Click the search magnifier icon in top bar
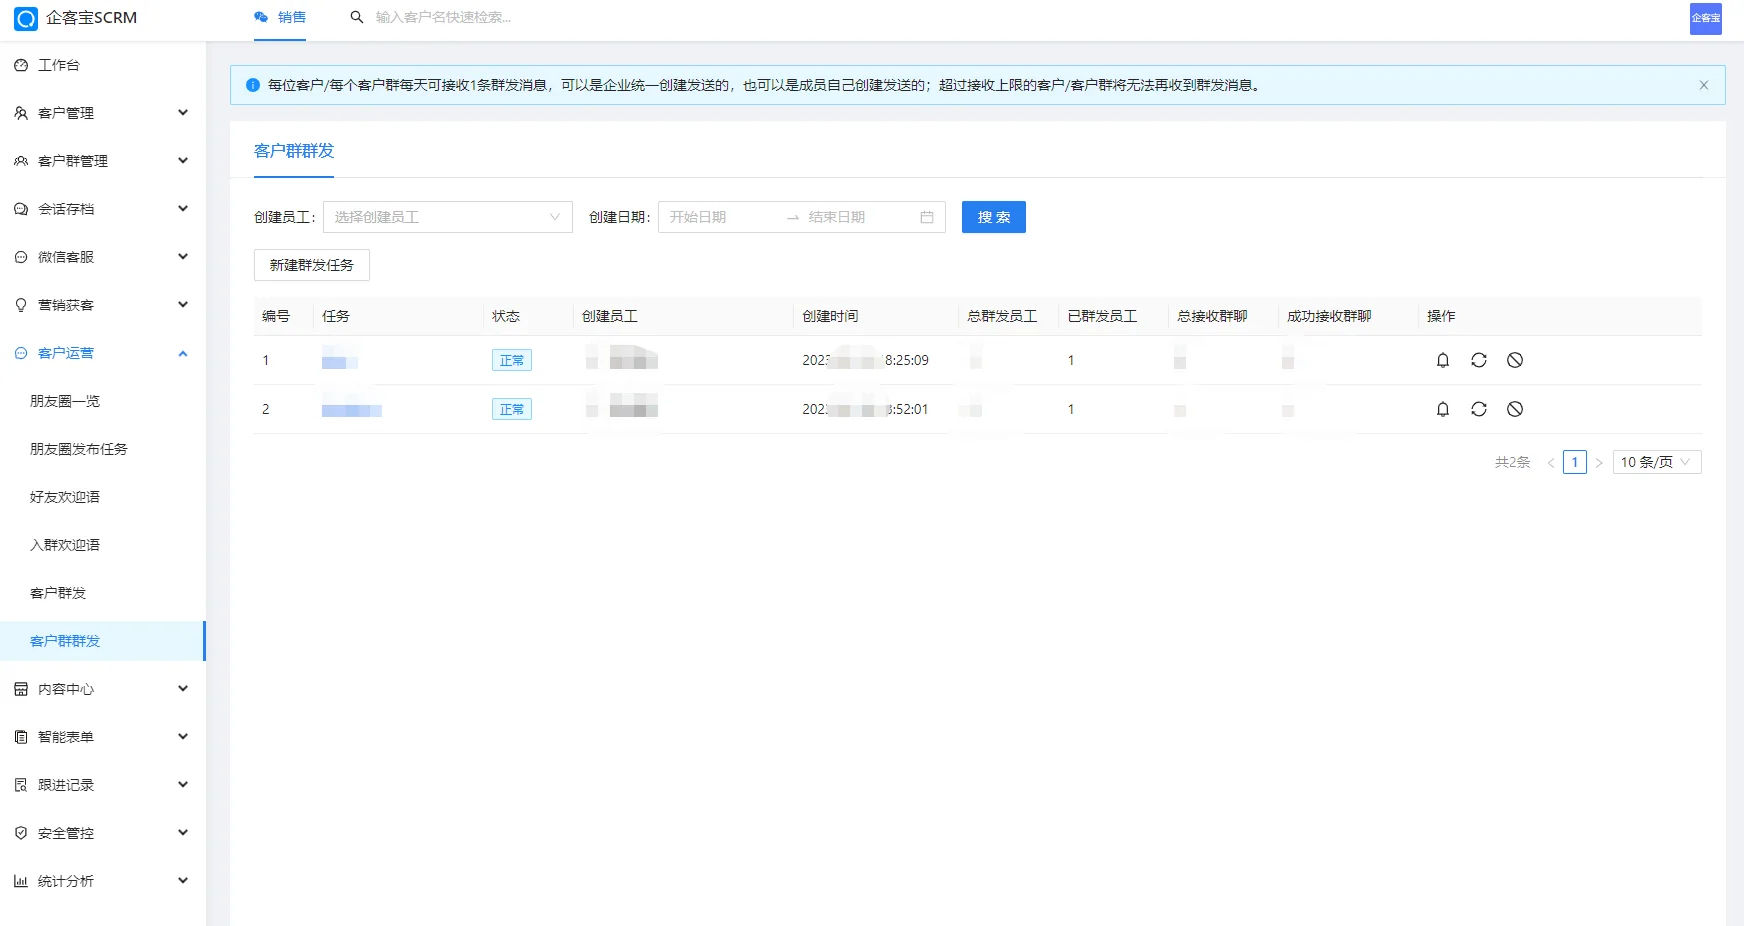The height and width of the screenshot is (926, 1744). coord(356,17)
